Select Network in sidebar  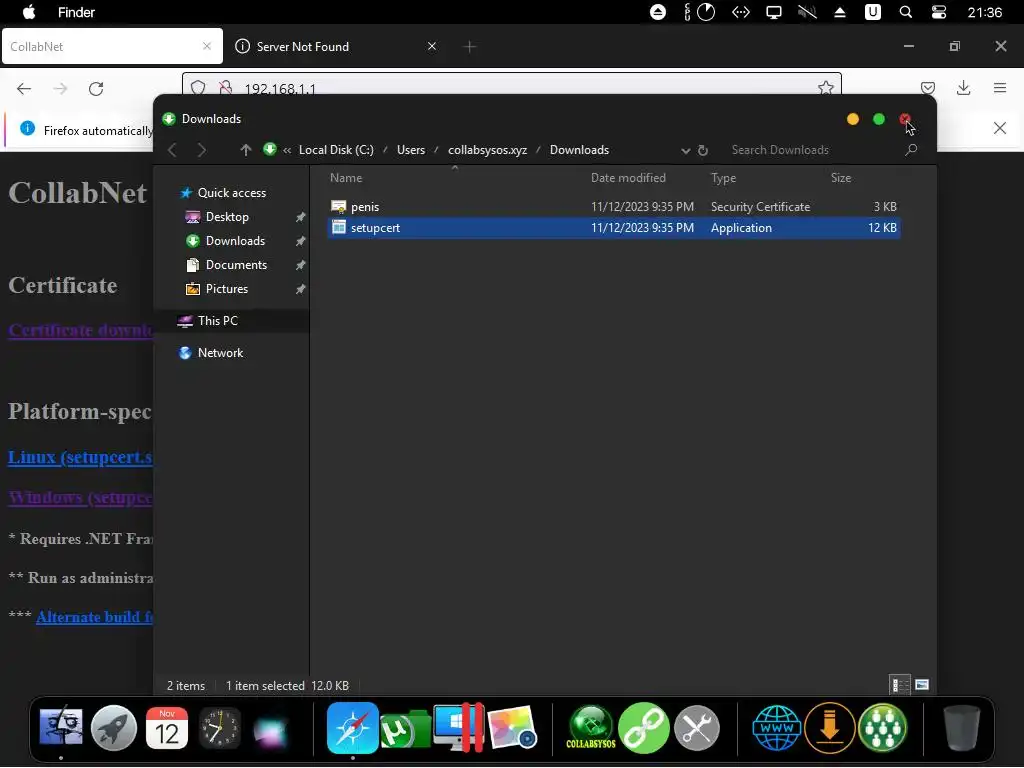coord(220,353)
